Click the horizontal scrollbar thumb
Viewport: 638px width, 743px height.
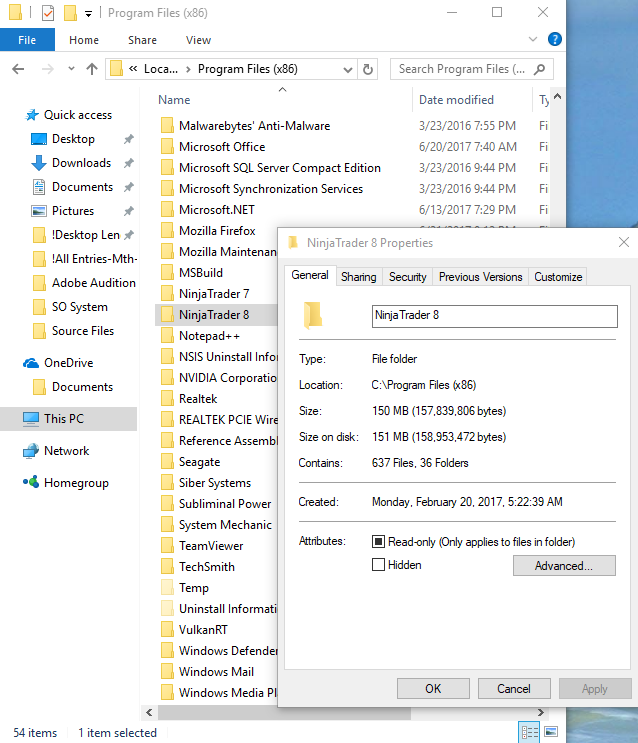pos(284,712)
